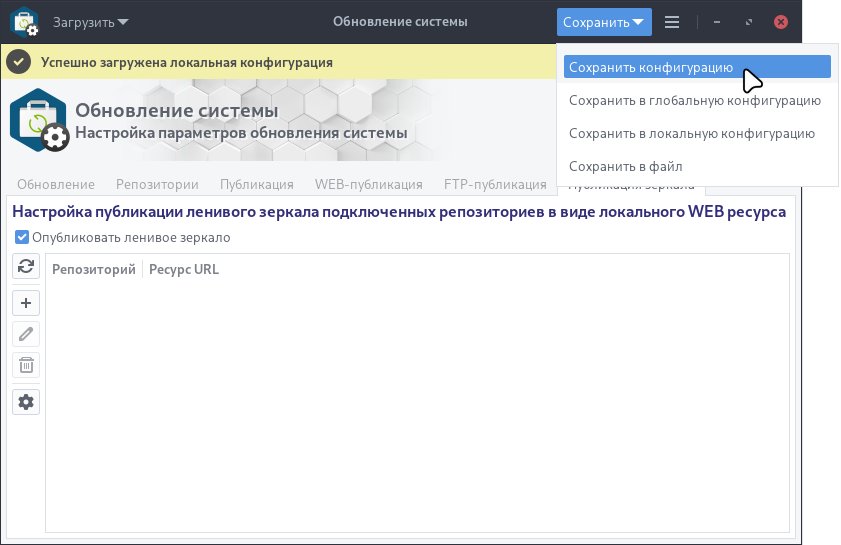Viewport: 841px width, 545px height.
Task: Open the 'FTP-публикация' tab
Action: pyautogui.click(x=495, y=185)
